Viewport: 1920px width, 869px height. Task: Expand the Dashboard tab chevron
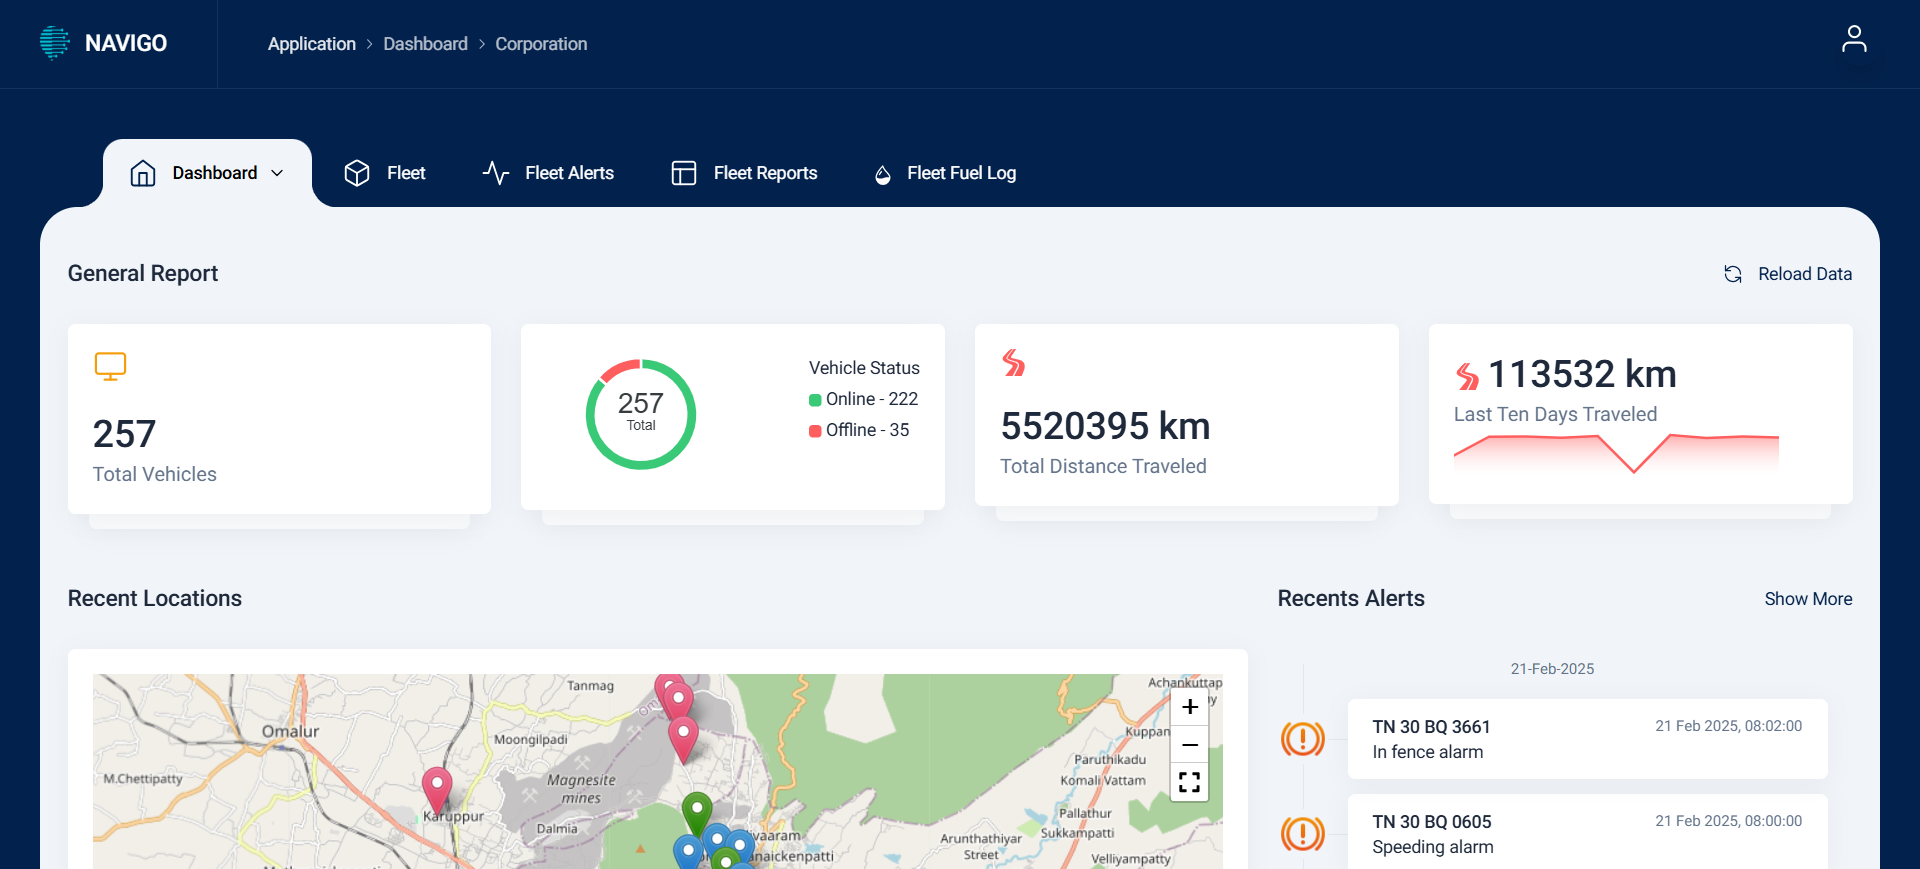click(277, 173)
